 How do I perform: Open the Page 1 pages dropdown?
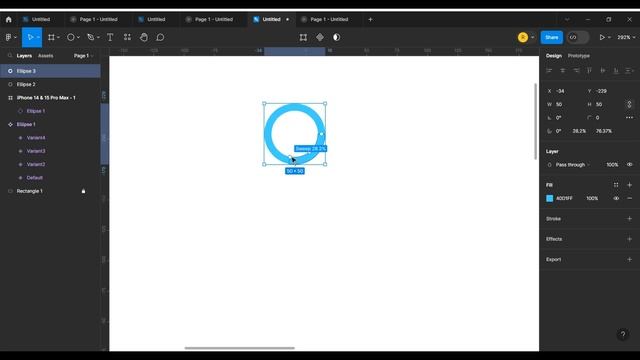point(84,56)
